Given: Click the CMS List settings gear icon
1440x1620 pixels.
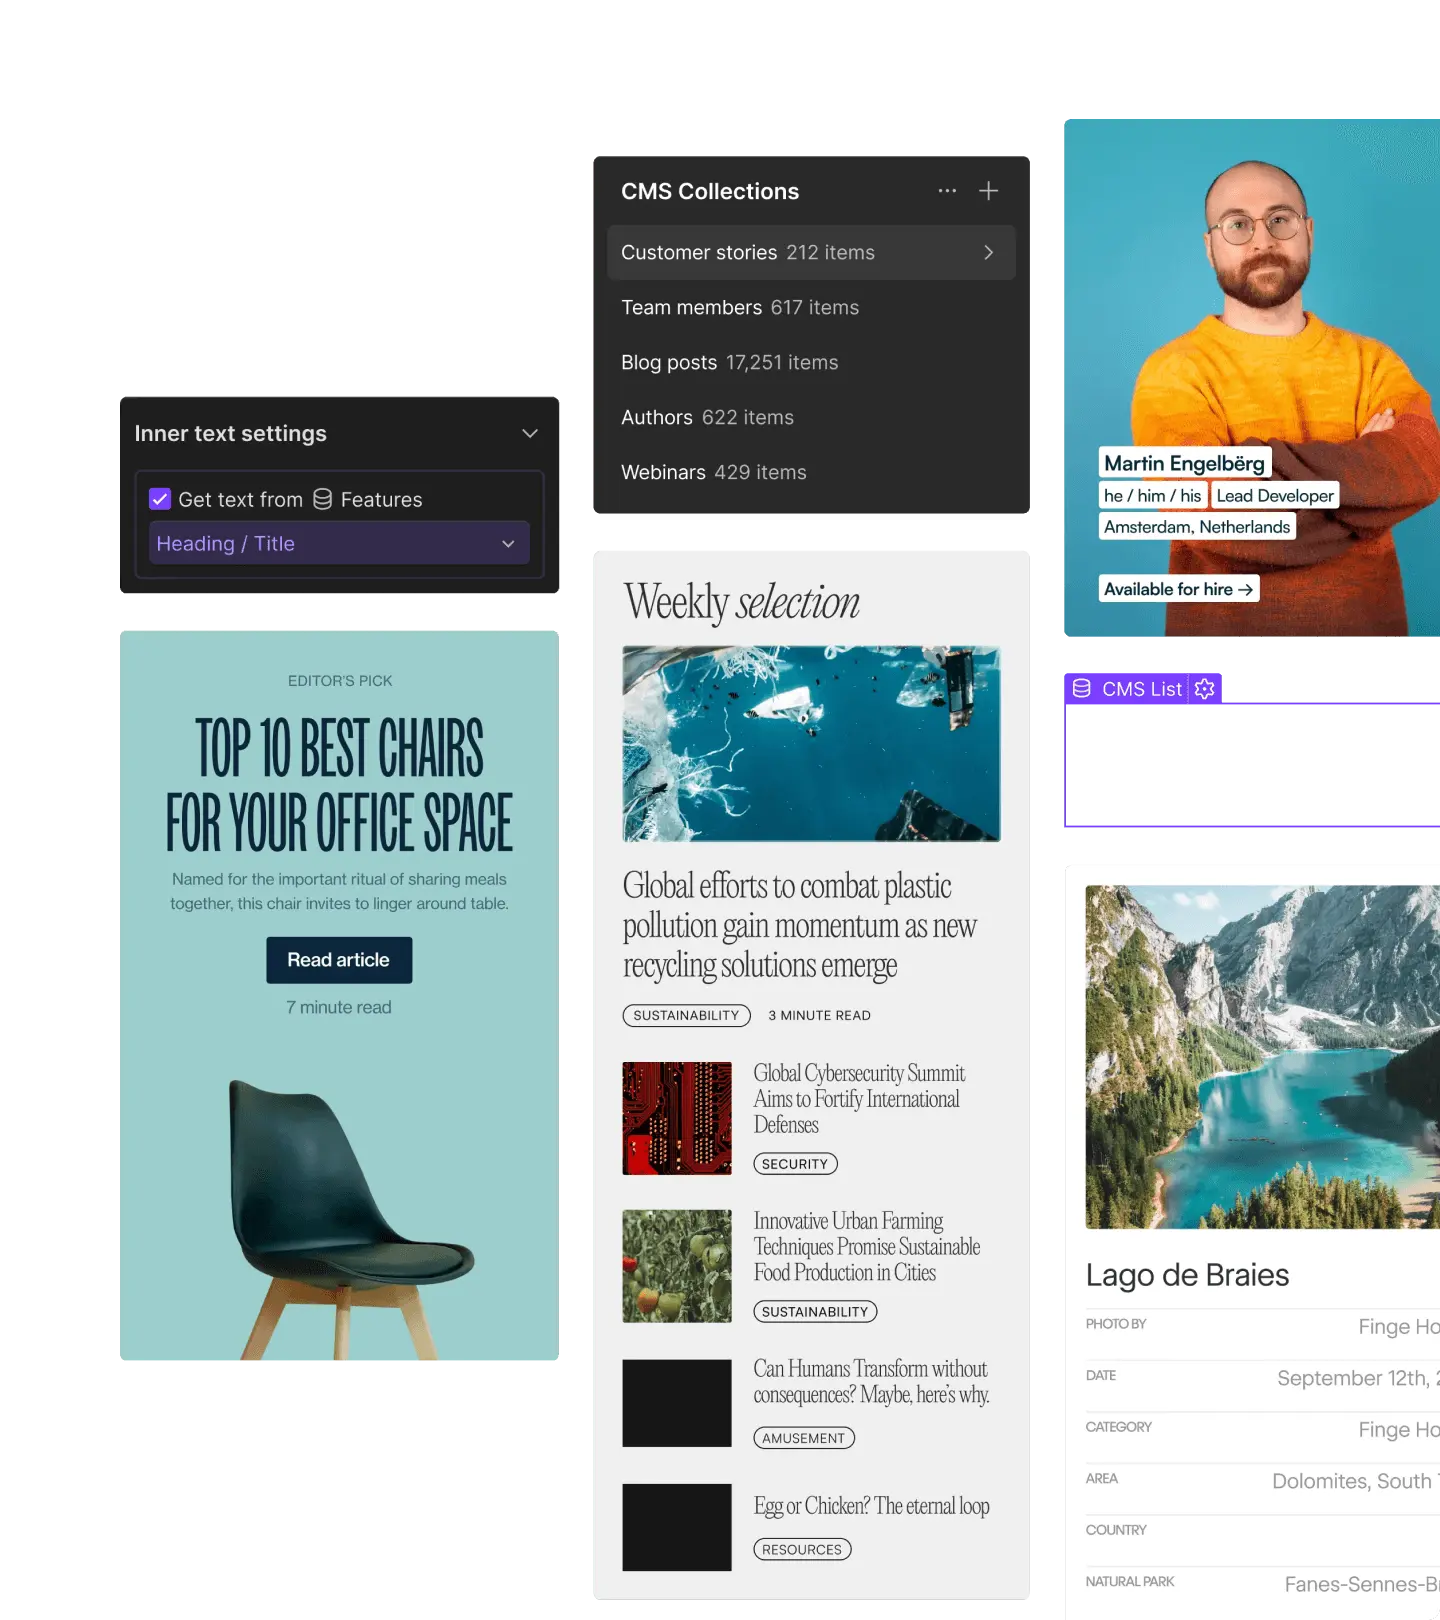Looking at the screenshot, I should [x=1205, y=689].
